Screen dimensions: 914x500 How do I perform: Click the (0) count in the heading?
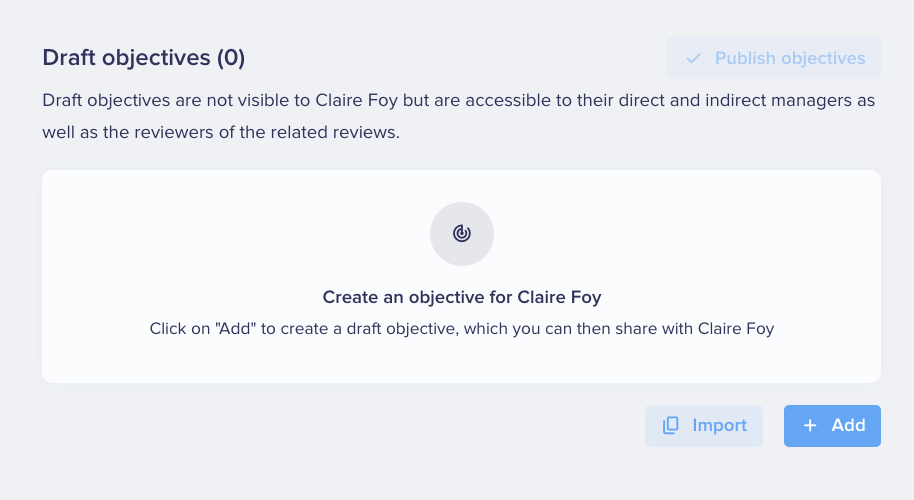tap(231, 58)
